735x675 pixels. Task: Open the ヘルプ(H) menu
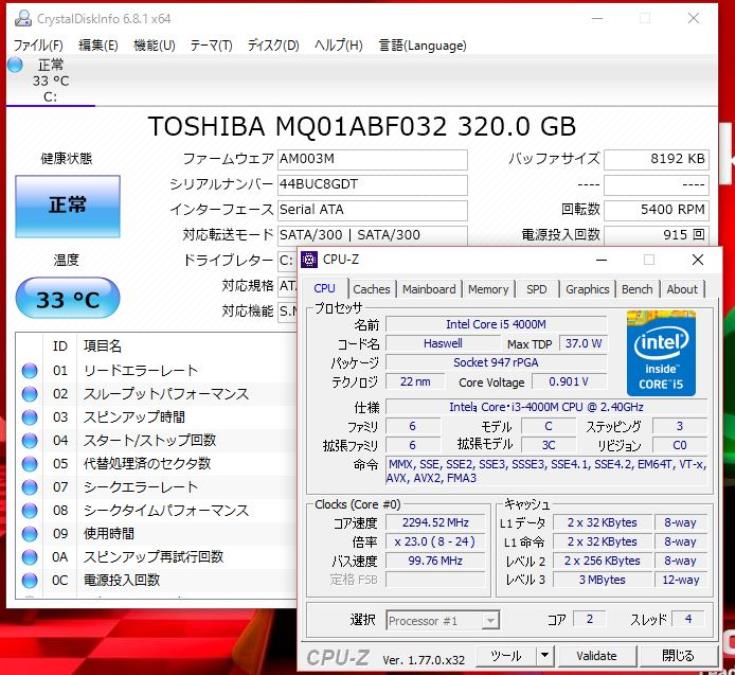coord(338,45)
